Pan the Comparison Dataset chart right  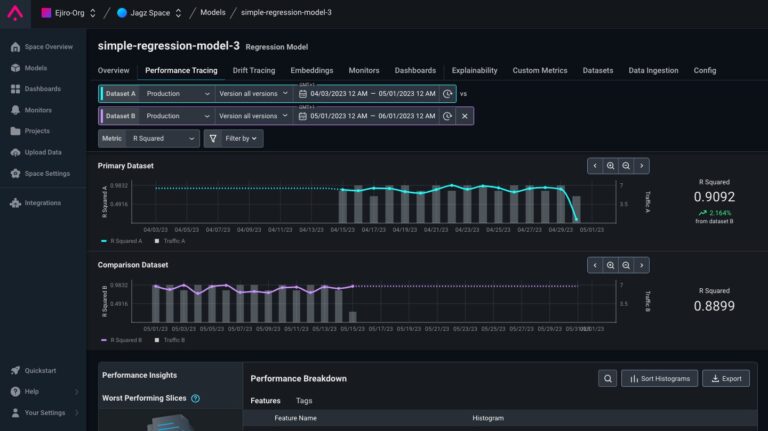pyautogui.click(x=642, y=265)
